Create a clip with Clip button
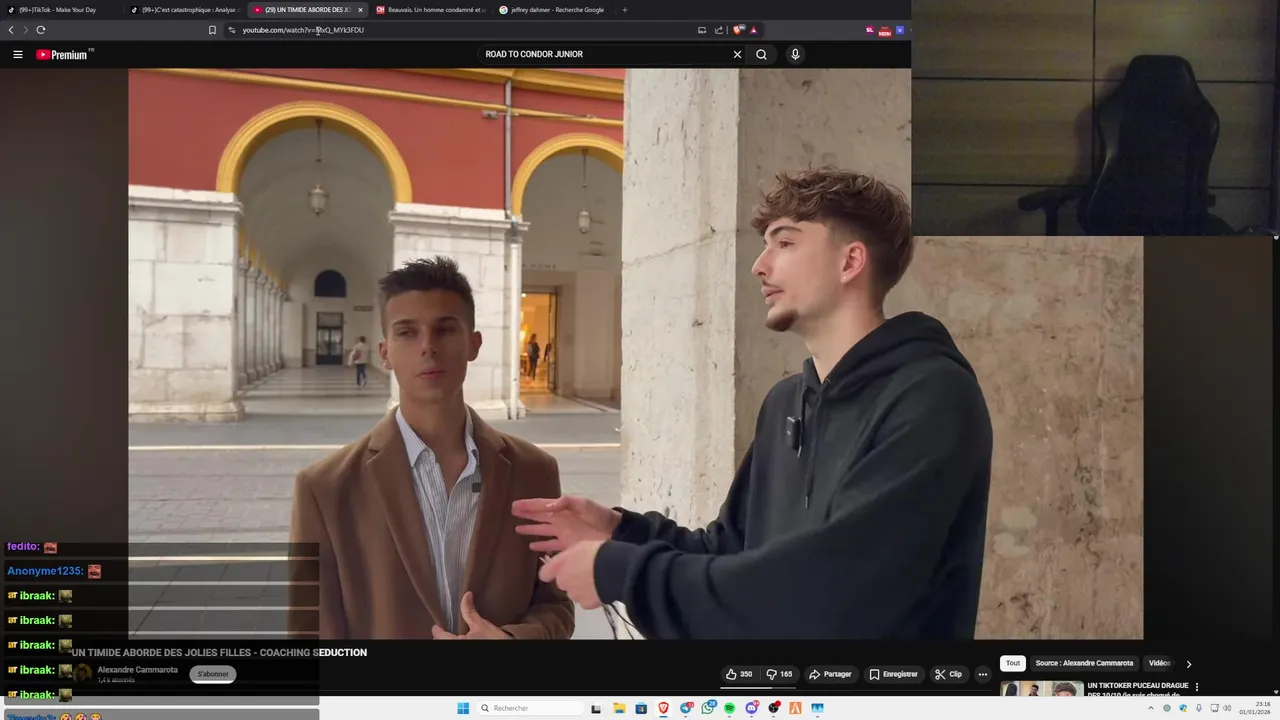This screenshot has width=1280, height=720. [948, 674]
